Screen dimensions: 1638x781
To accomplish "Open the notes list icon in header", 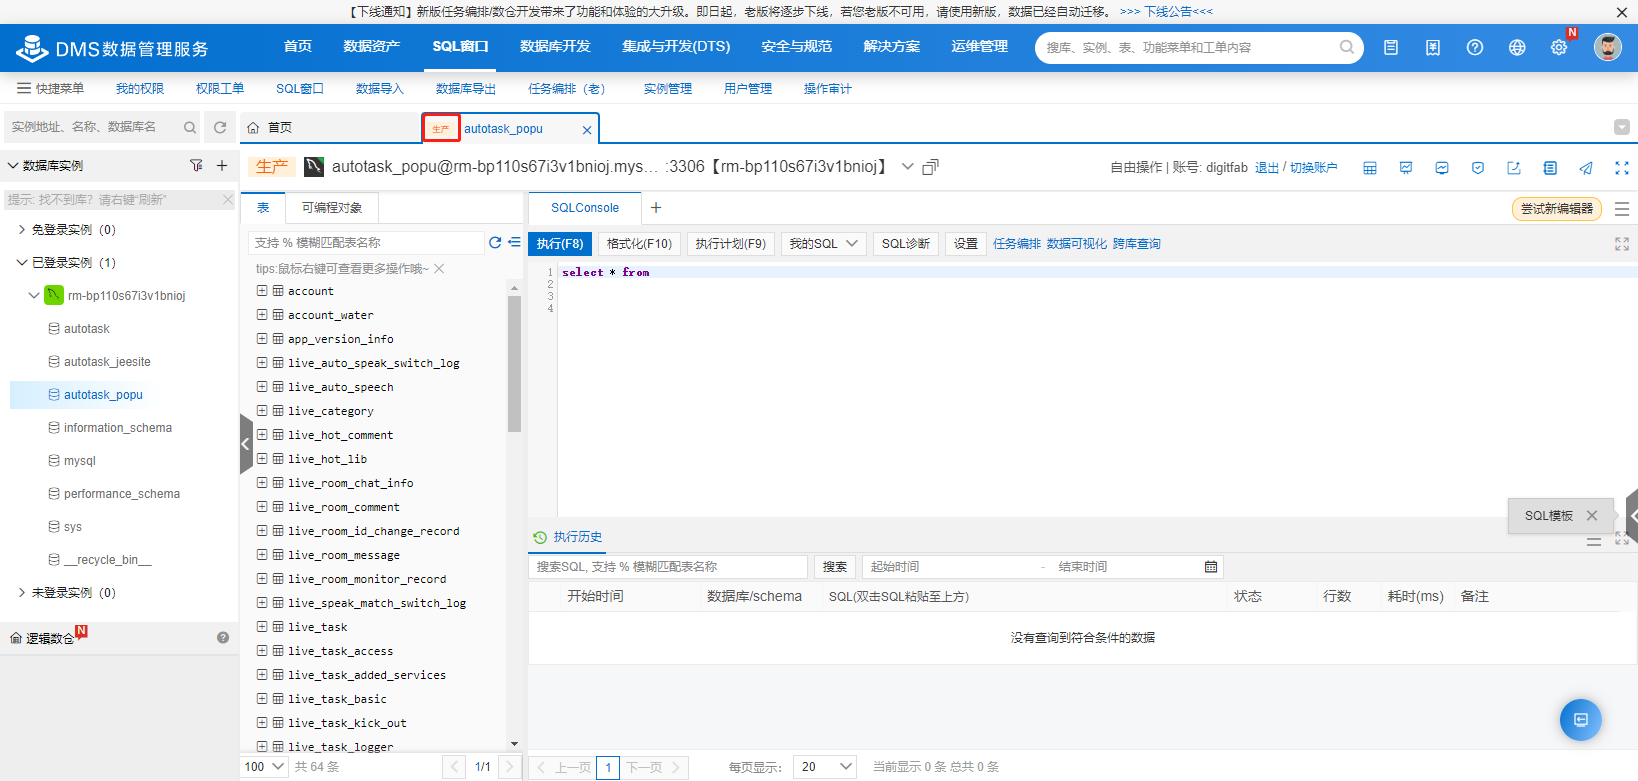I will (1390, 47).
